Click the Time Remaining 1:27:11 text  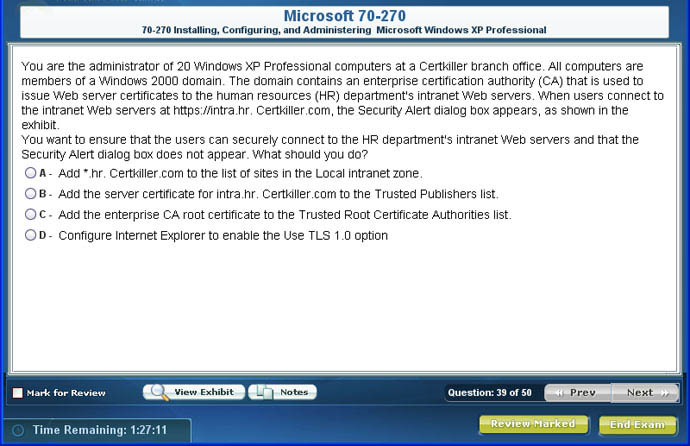pyautogui.click(x=100, y=430)
